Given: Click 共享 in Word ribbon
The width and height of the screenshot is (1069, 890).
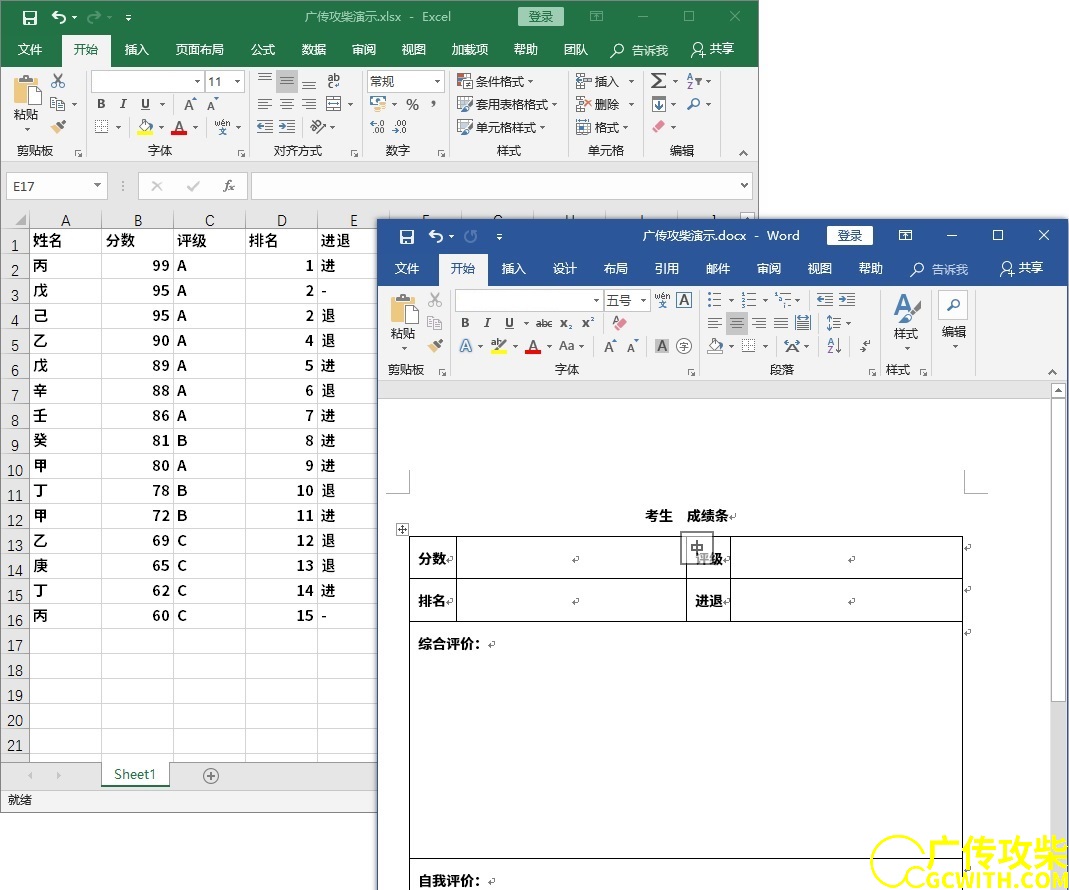Looking at the screenshot, I should pyautogui.click(x=1021, y=269).
